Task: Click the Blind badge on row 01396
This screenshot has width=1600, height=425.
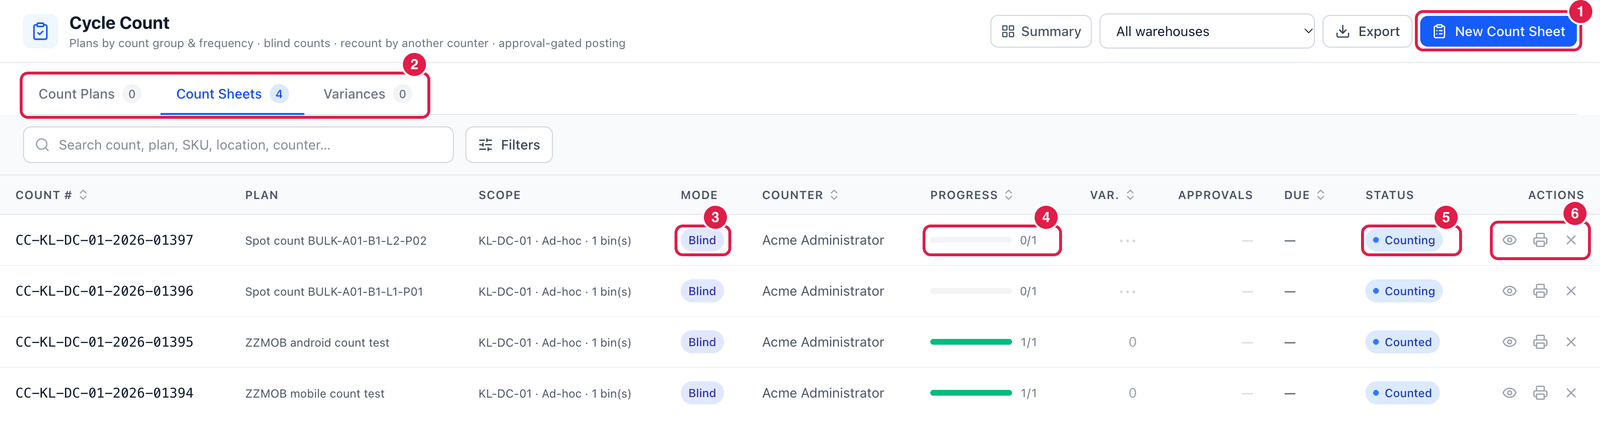Action: click(x=702, y=291)
